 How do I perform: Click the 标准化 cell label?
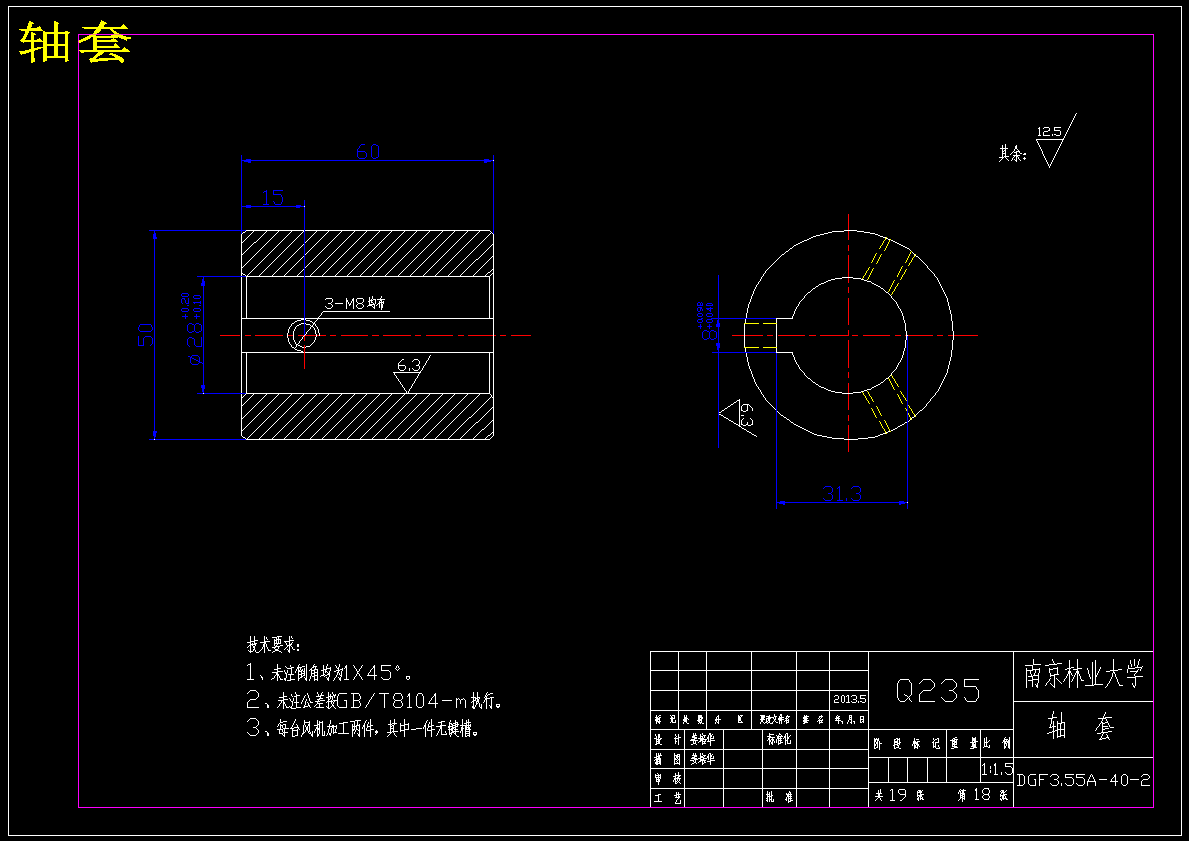[x=779, y=739]
